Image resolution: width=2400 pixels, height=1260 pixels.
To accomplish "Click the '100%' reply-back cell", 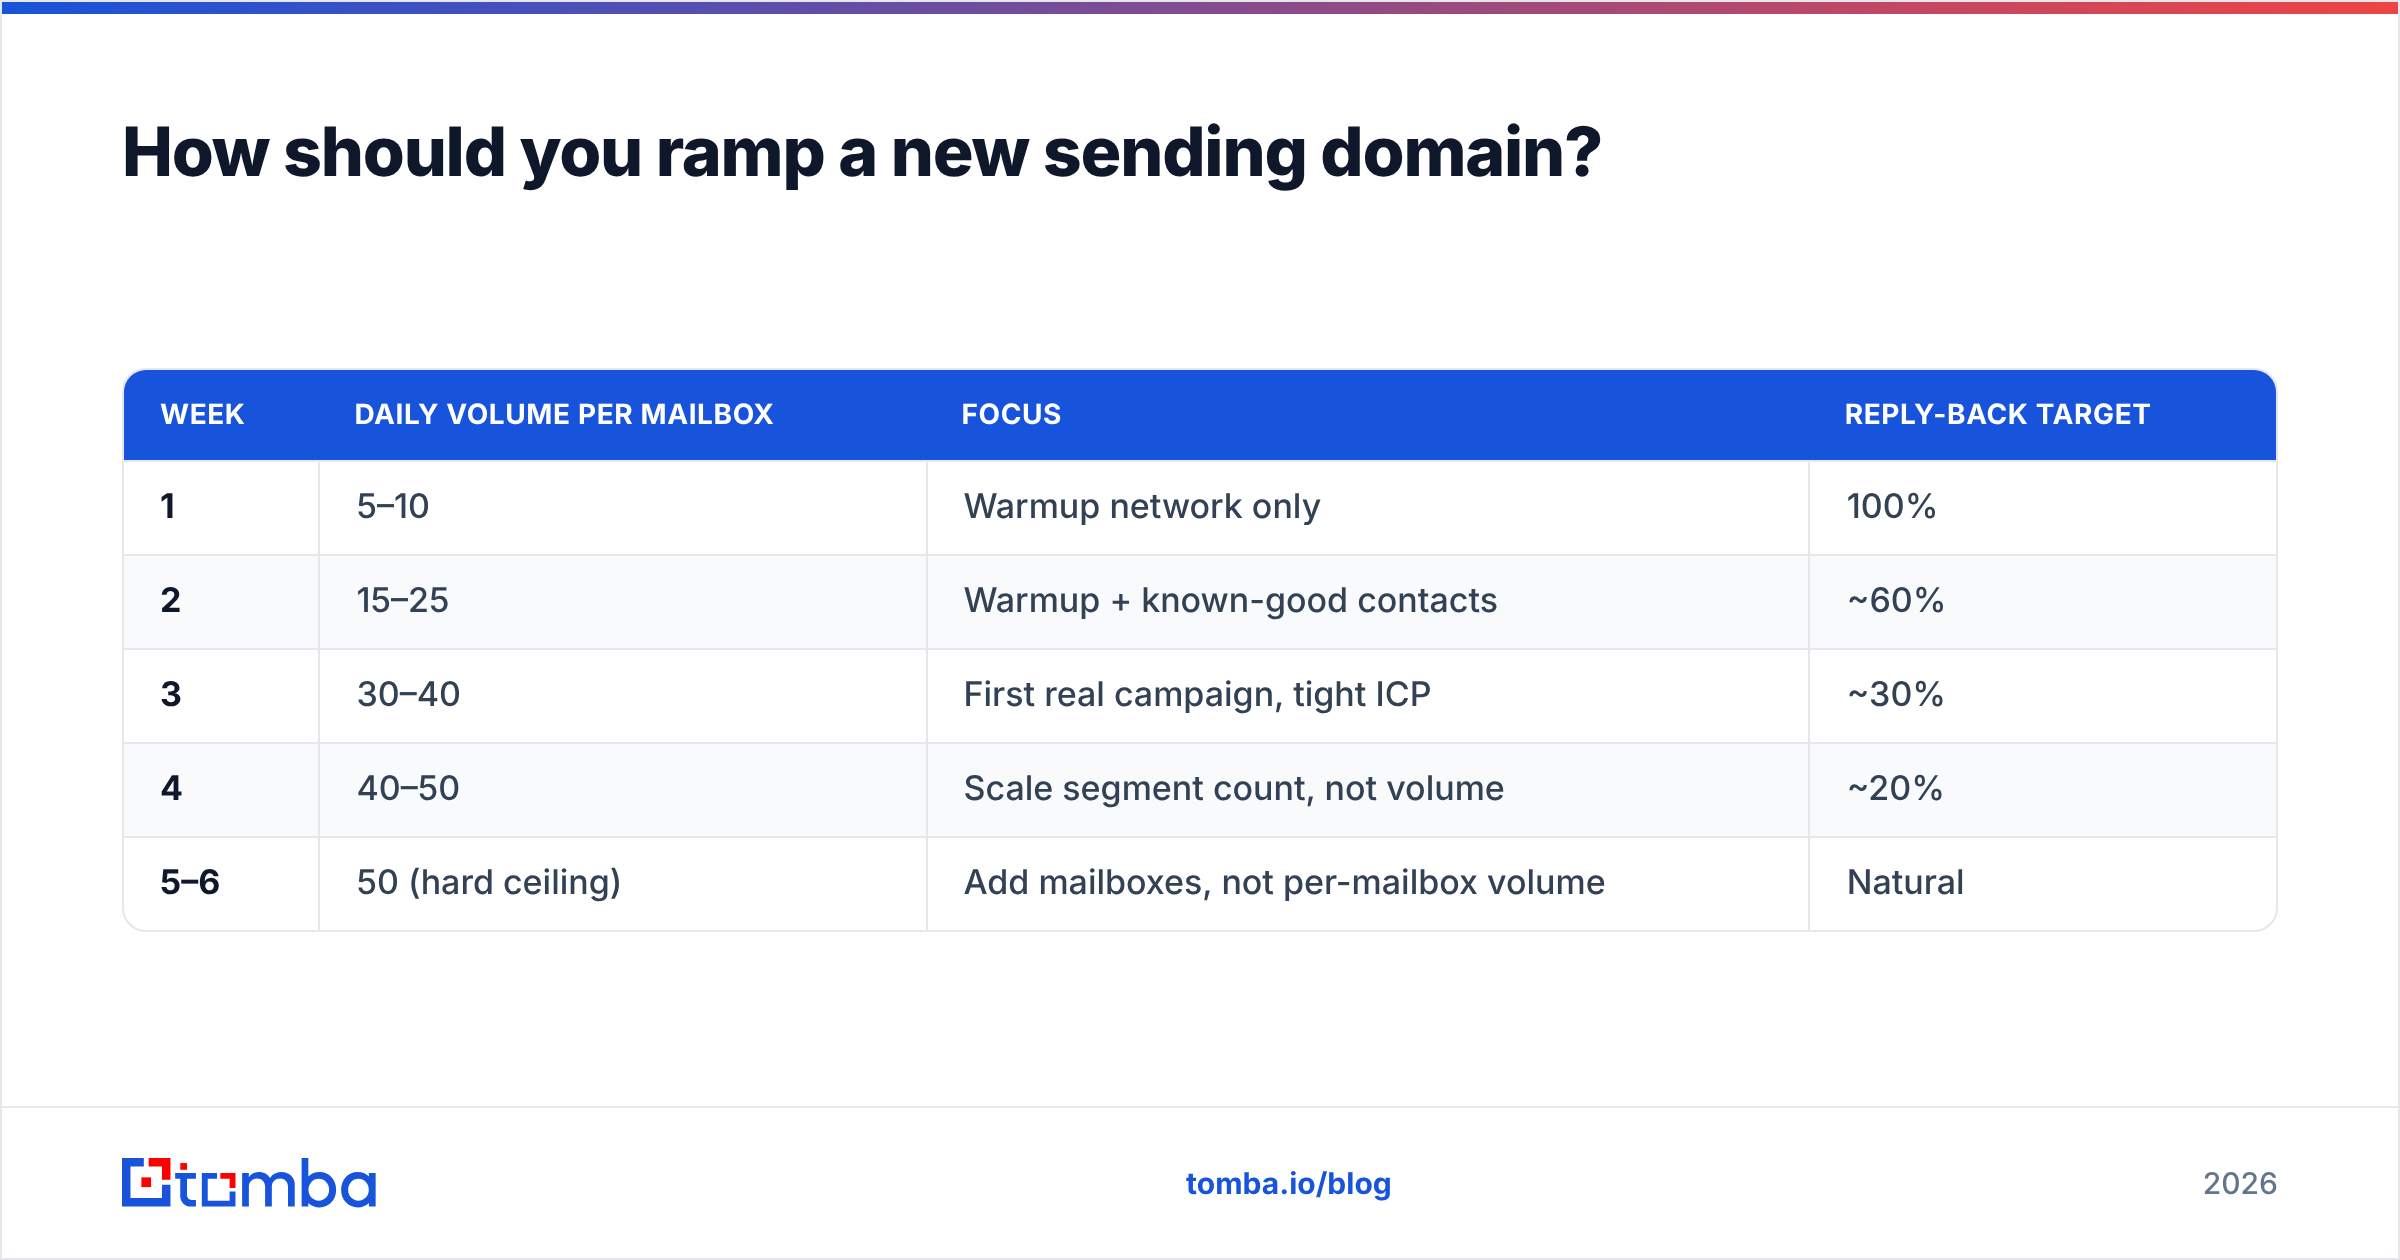I will (2043, 507).
